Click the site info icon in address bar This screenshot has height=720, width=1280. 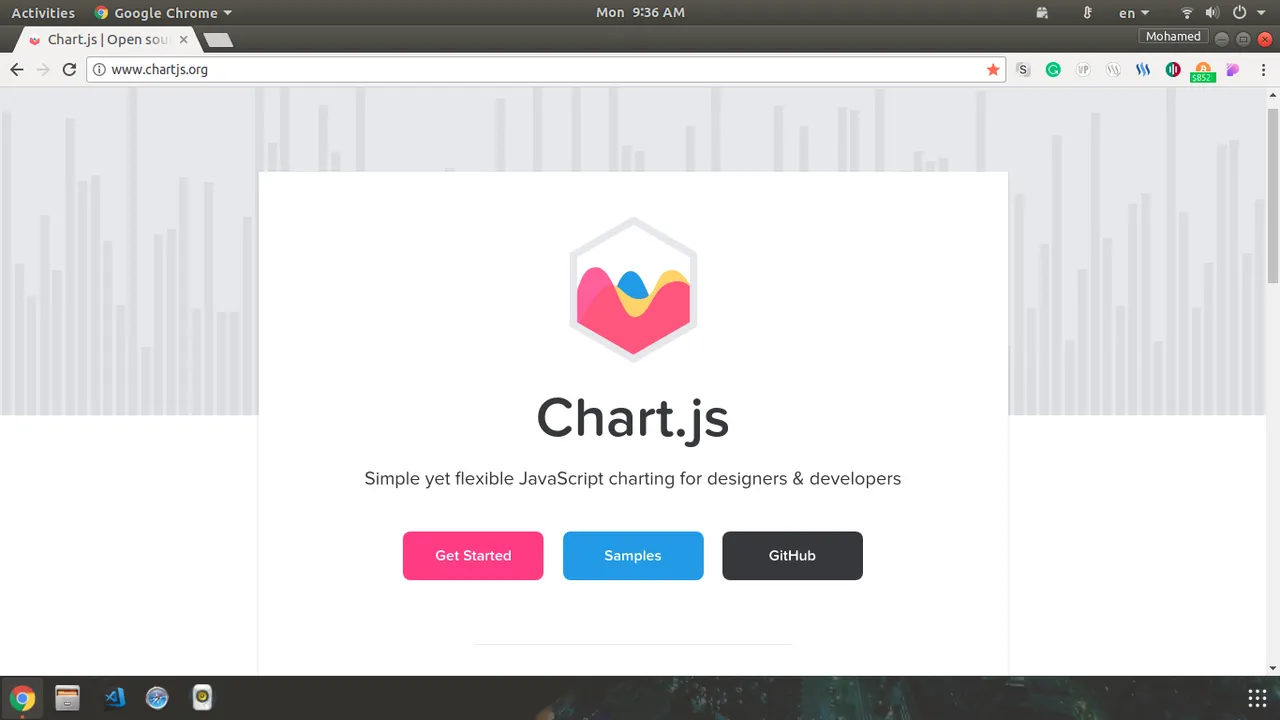pos(99,69)
